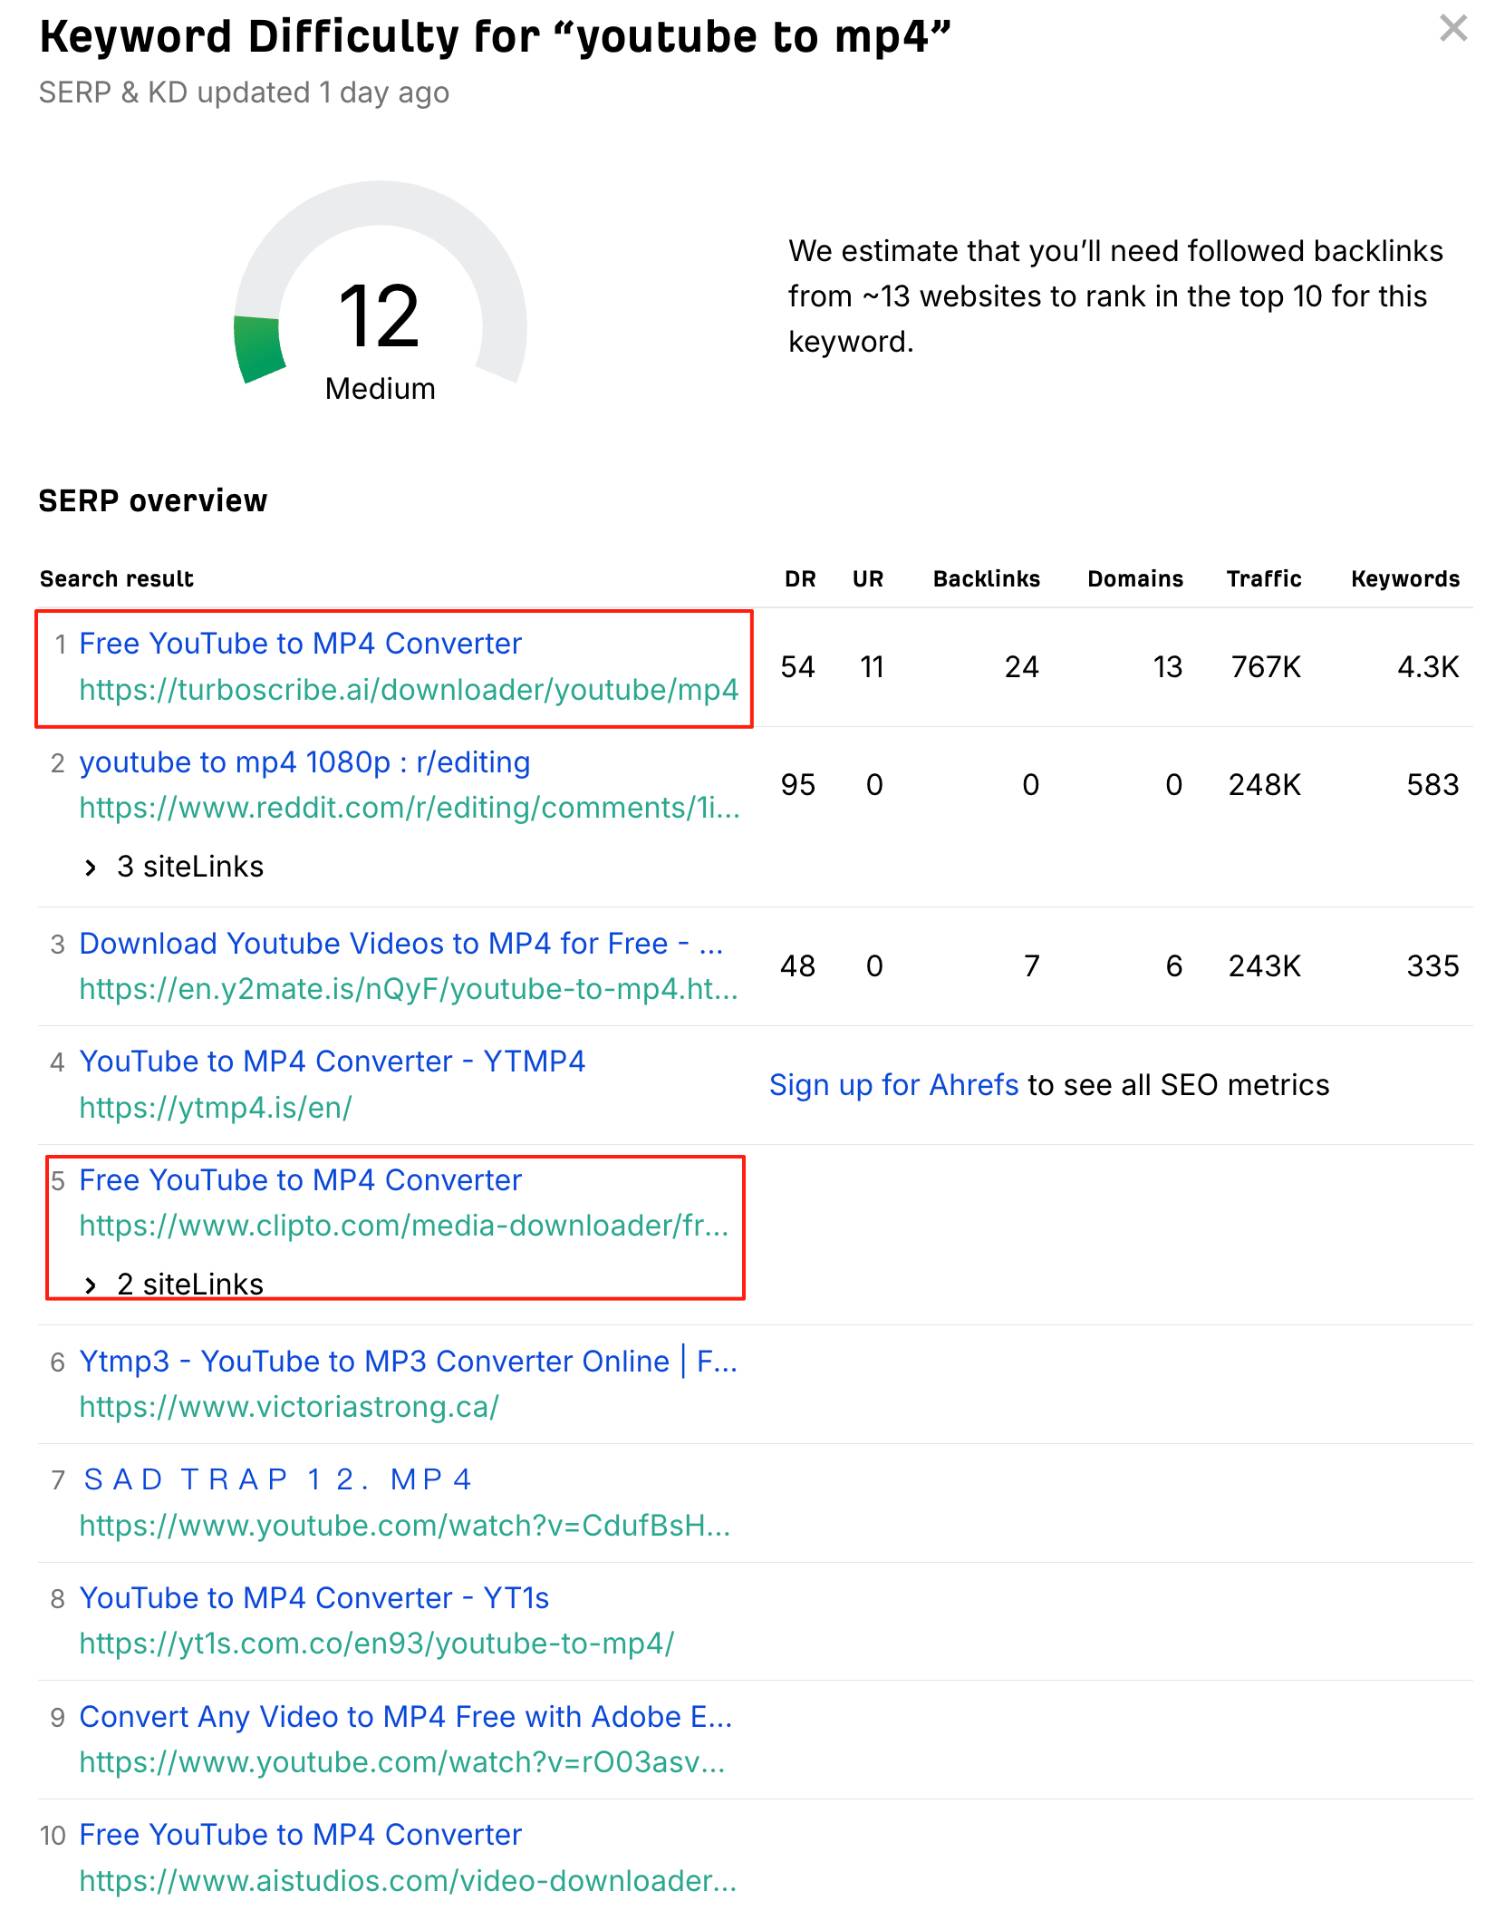The width and height of the screenshot is (1495, 1920).
Task: Click the Keywords column header
Action: [x=1405, y=579]
